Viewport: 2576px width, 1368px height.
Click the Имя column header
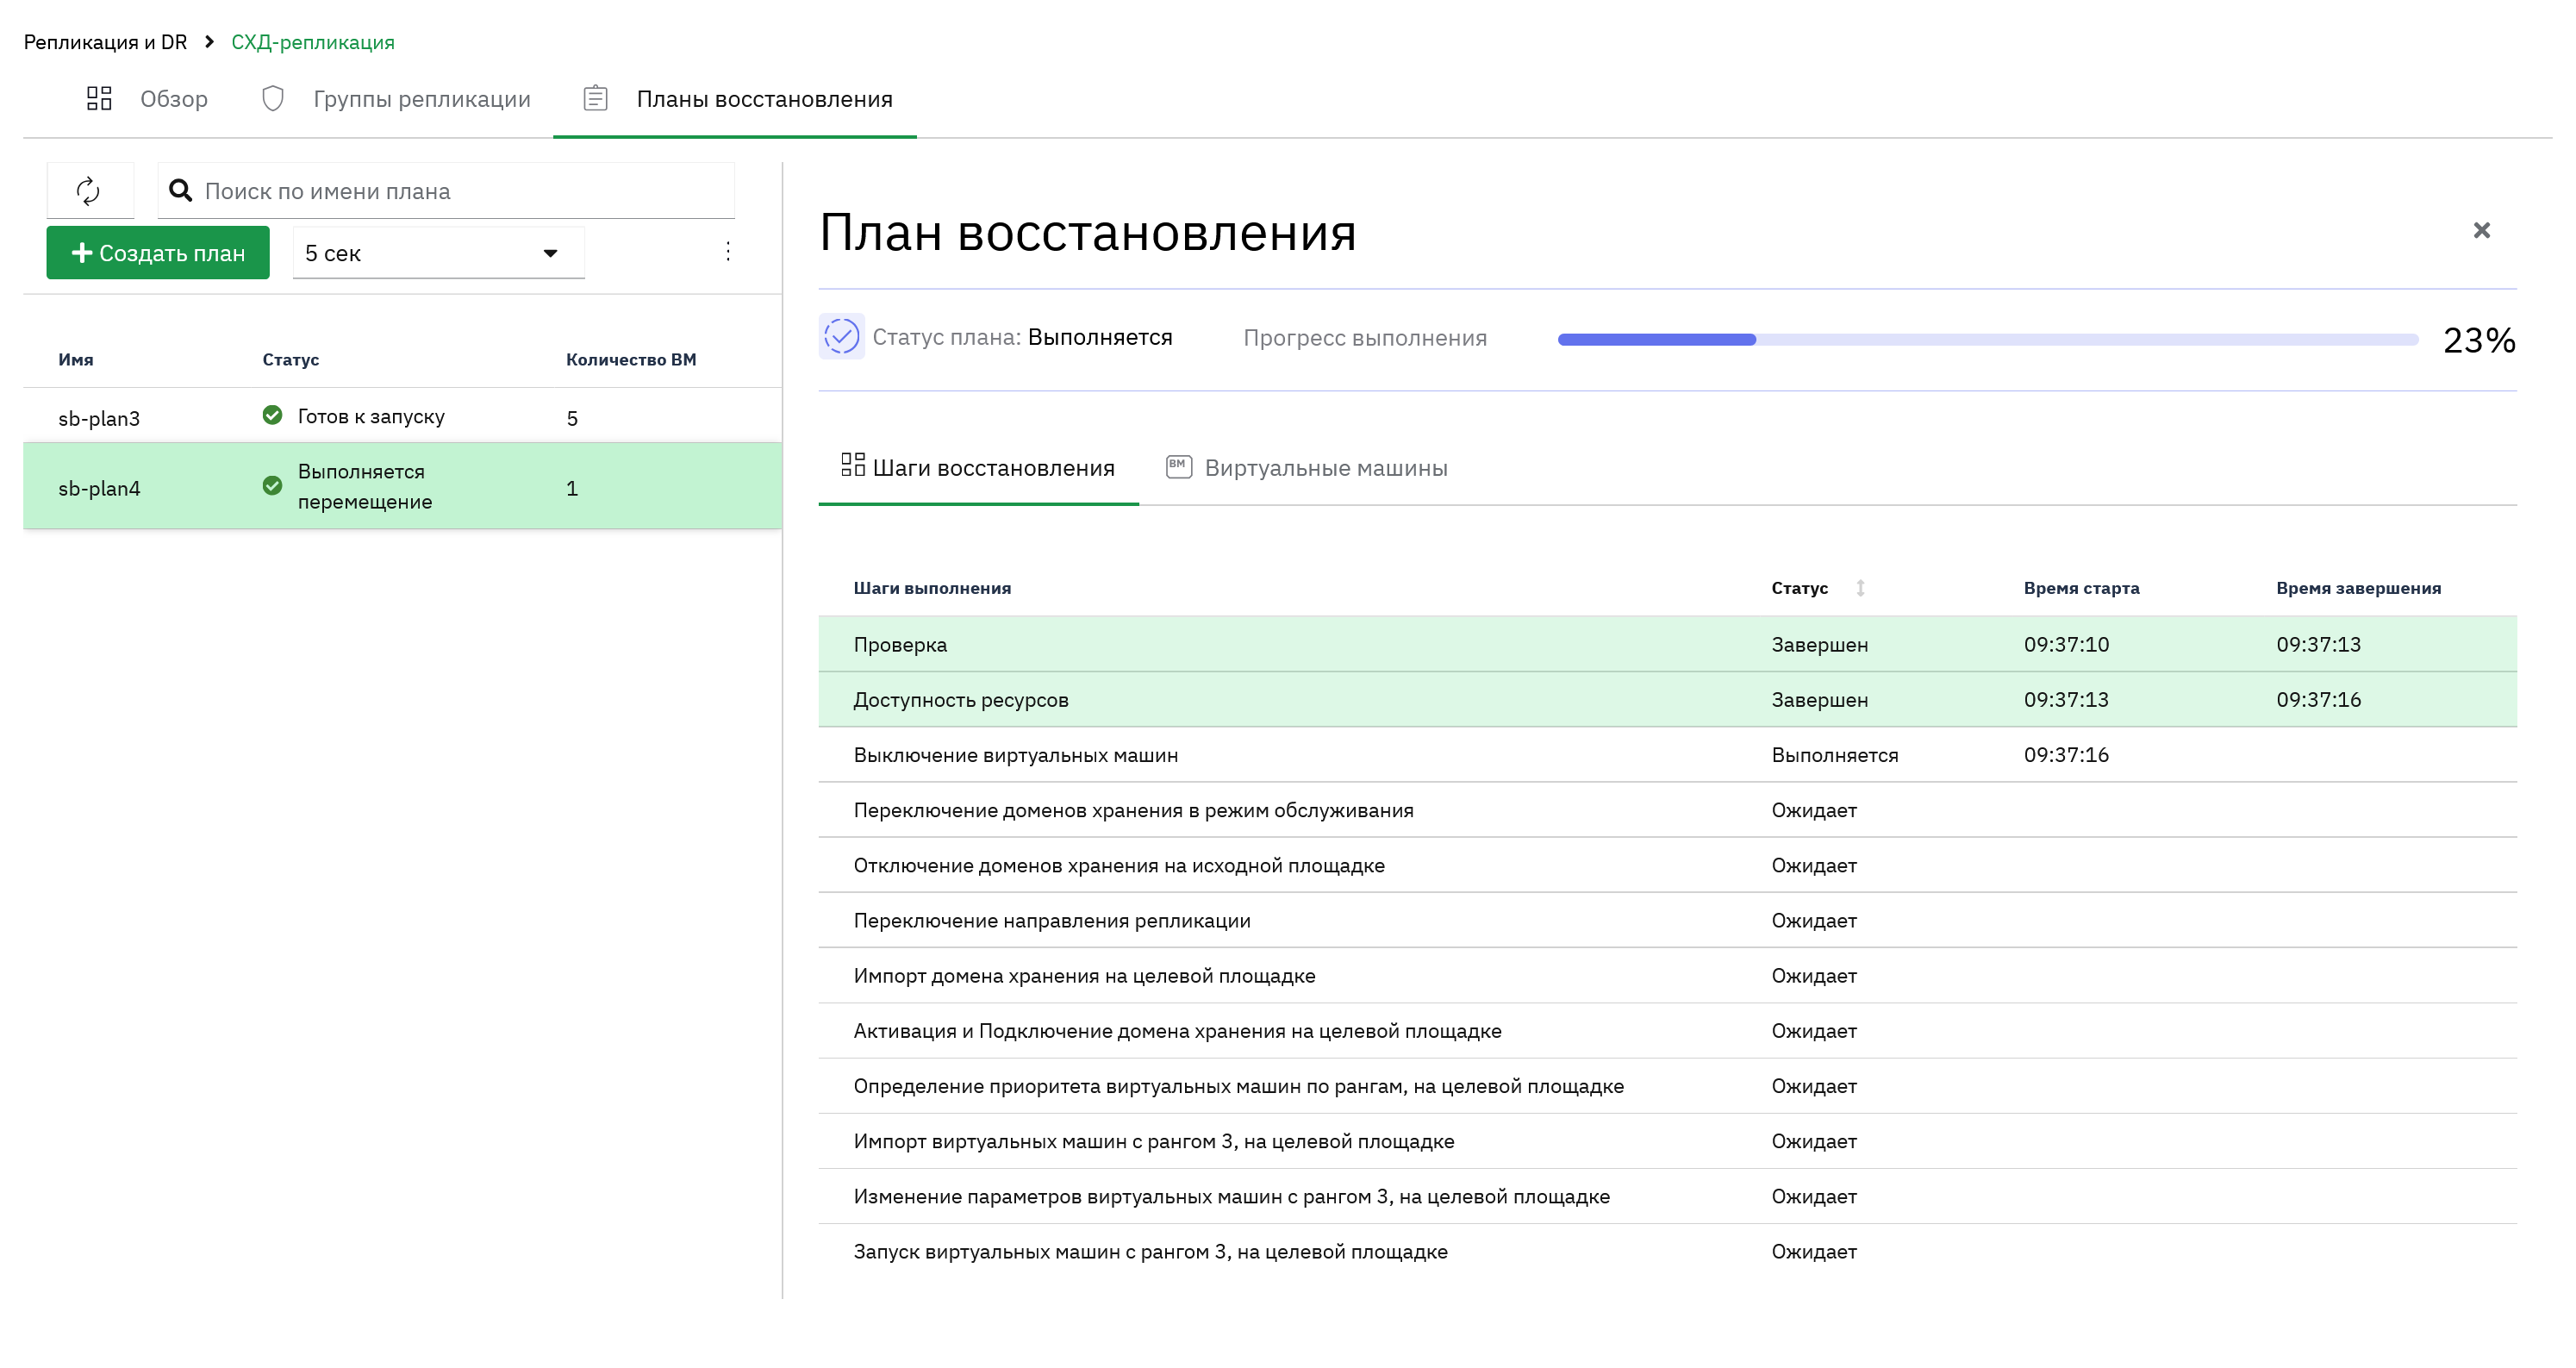pyautogui.click(x=76, y=360)
